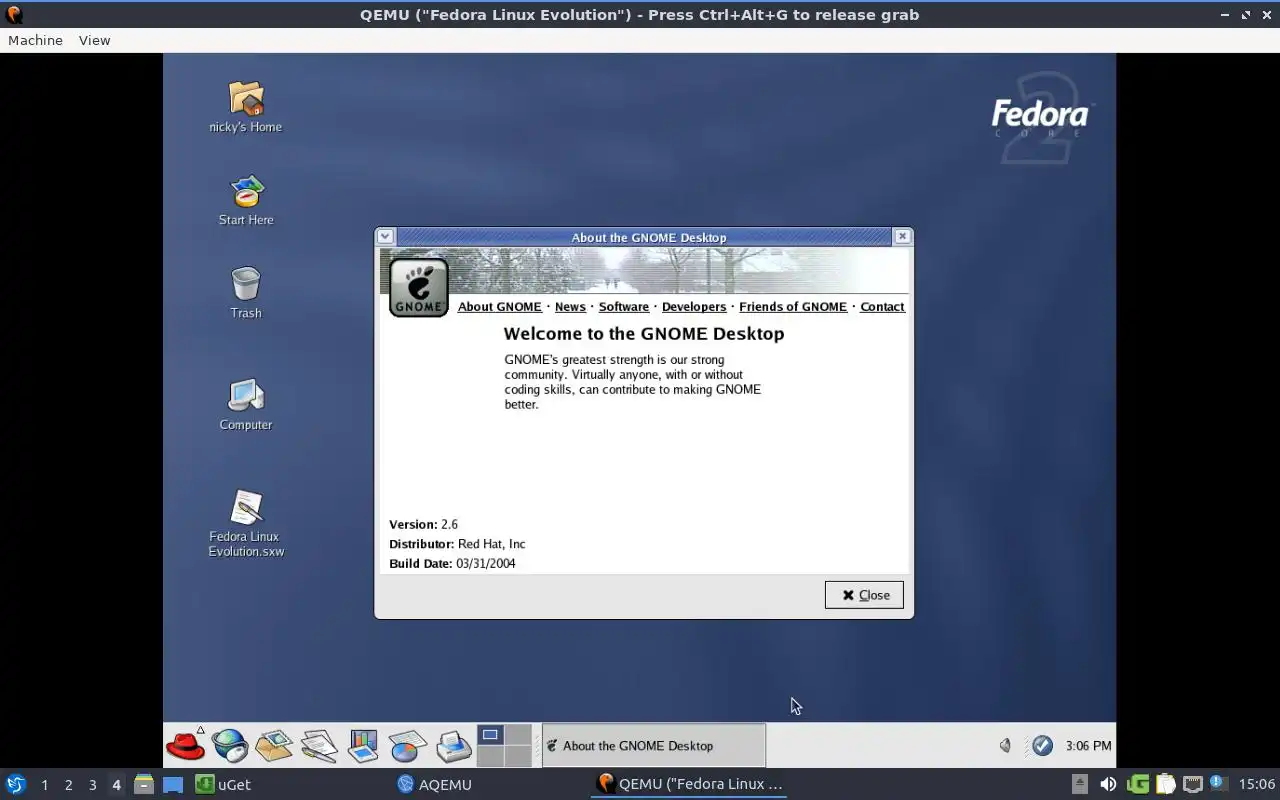The width and height of the screenshot is (1280, 800).
Task: Click host clock showing 15:06
Action: point(1256,784)
